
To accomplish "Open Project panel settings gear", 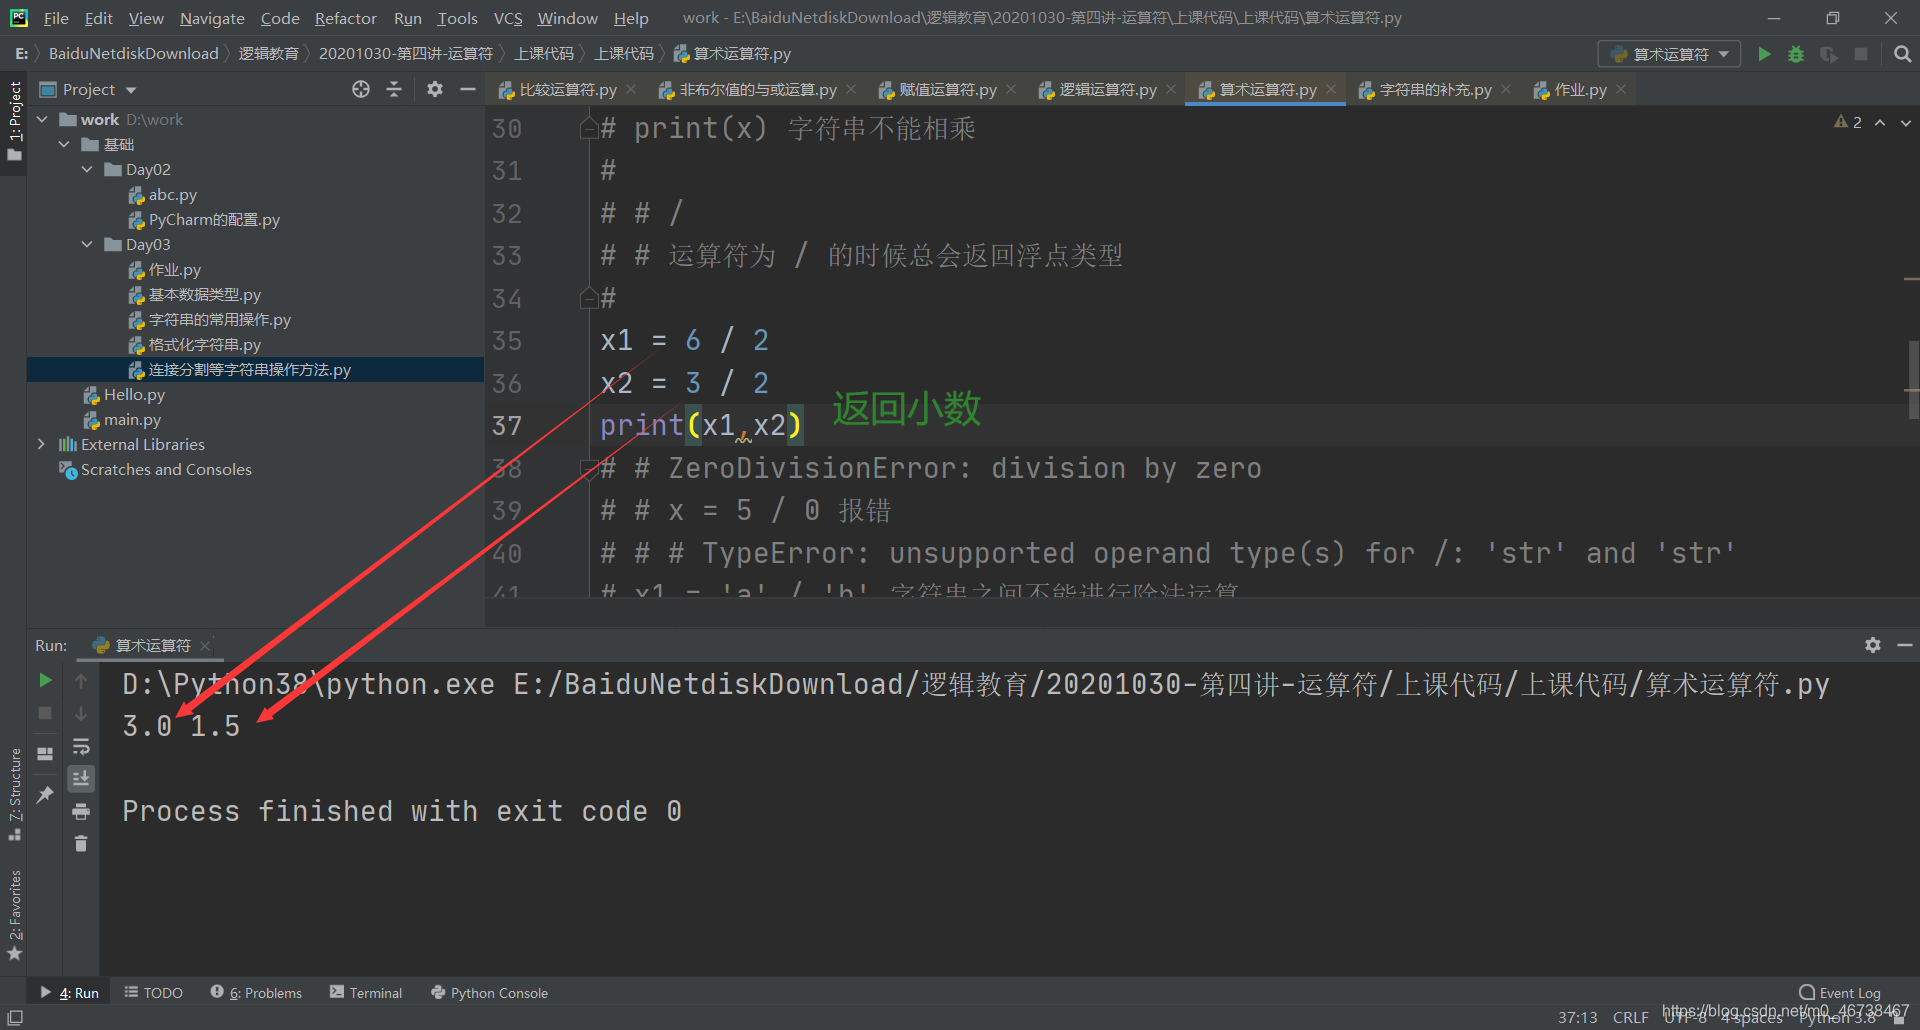I will (434, 90).
